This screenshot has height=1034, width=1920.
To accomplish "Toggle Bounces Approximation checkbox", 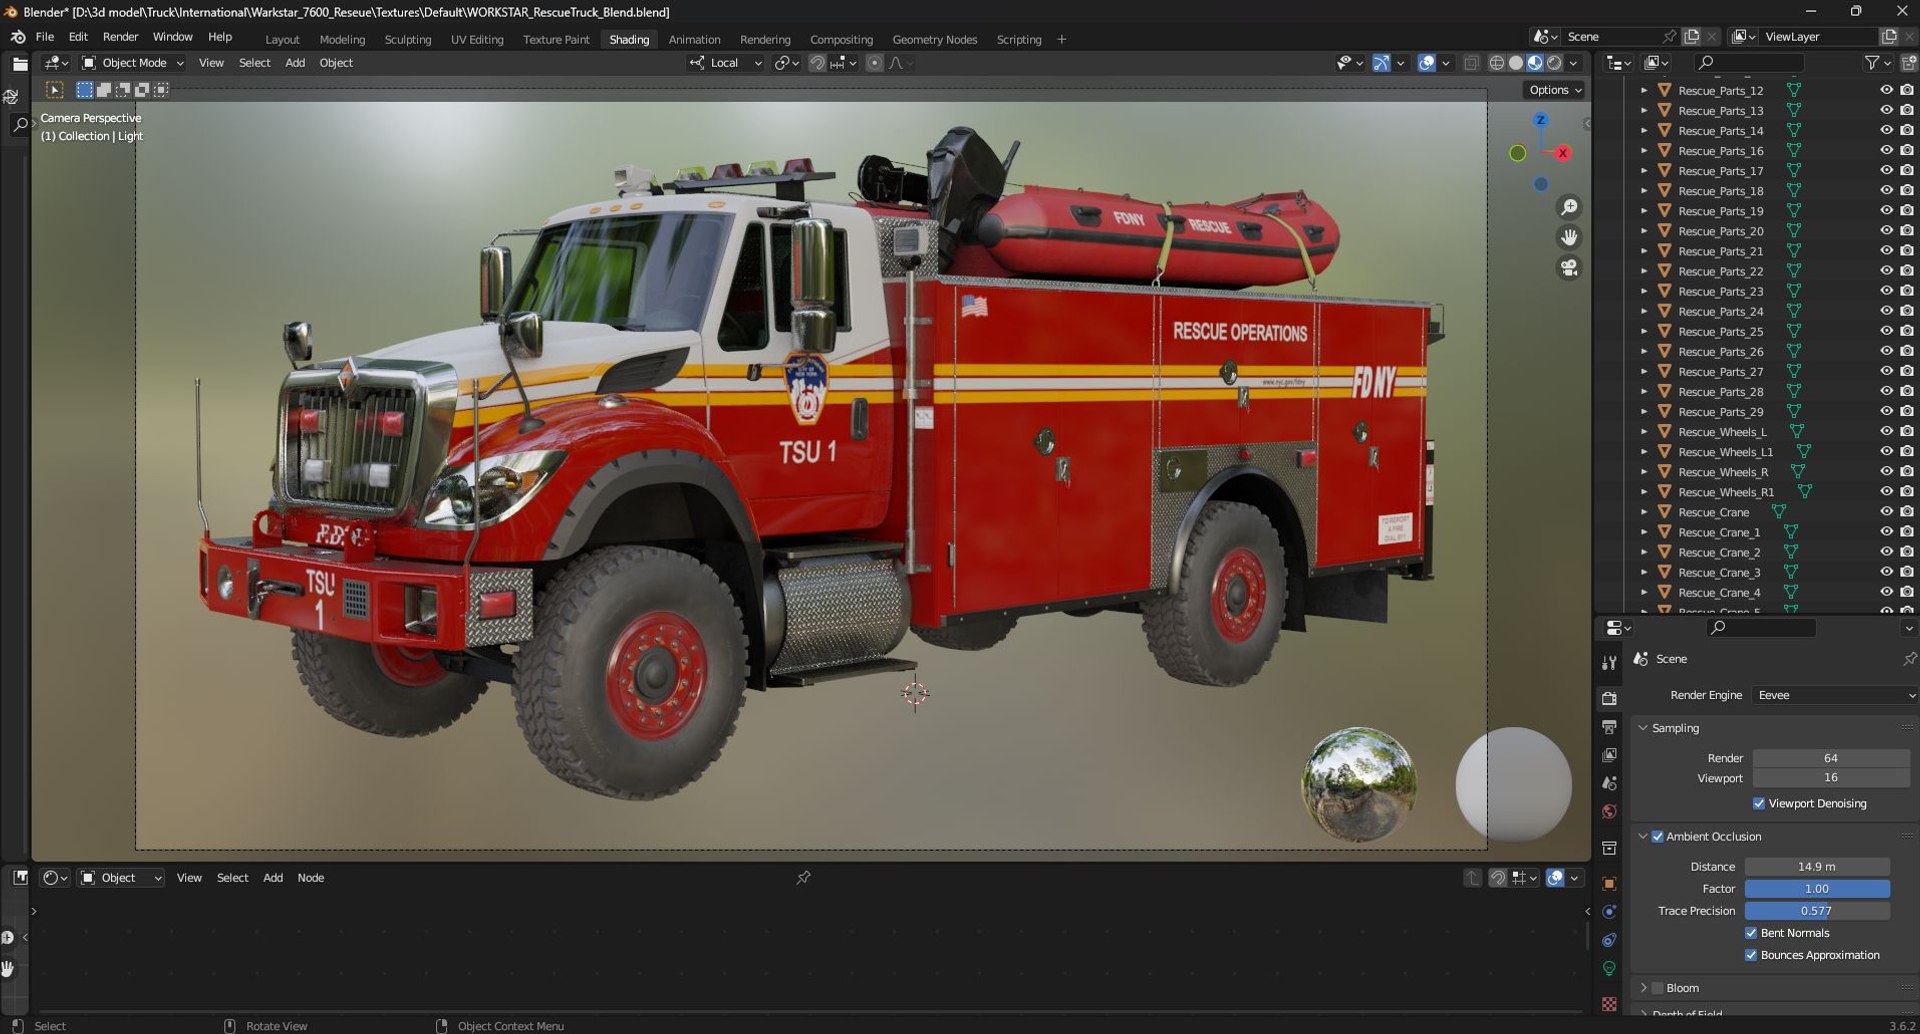I will (x=1751, y=955).
